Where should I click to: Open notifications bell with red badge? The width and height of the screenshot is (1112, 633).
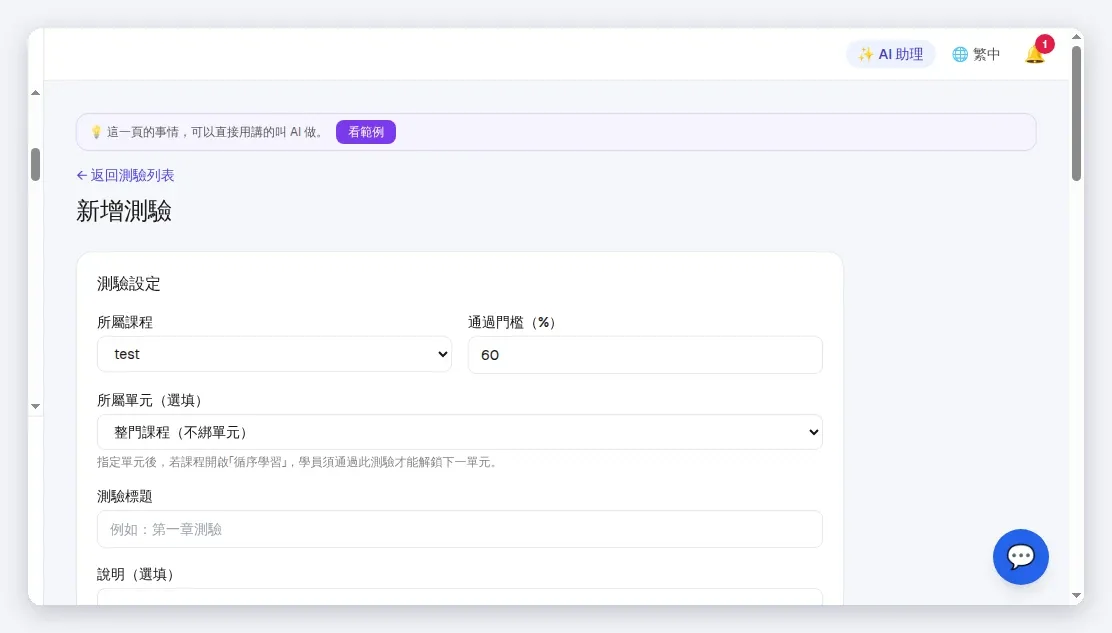tap(1036, 53)
